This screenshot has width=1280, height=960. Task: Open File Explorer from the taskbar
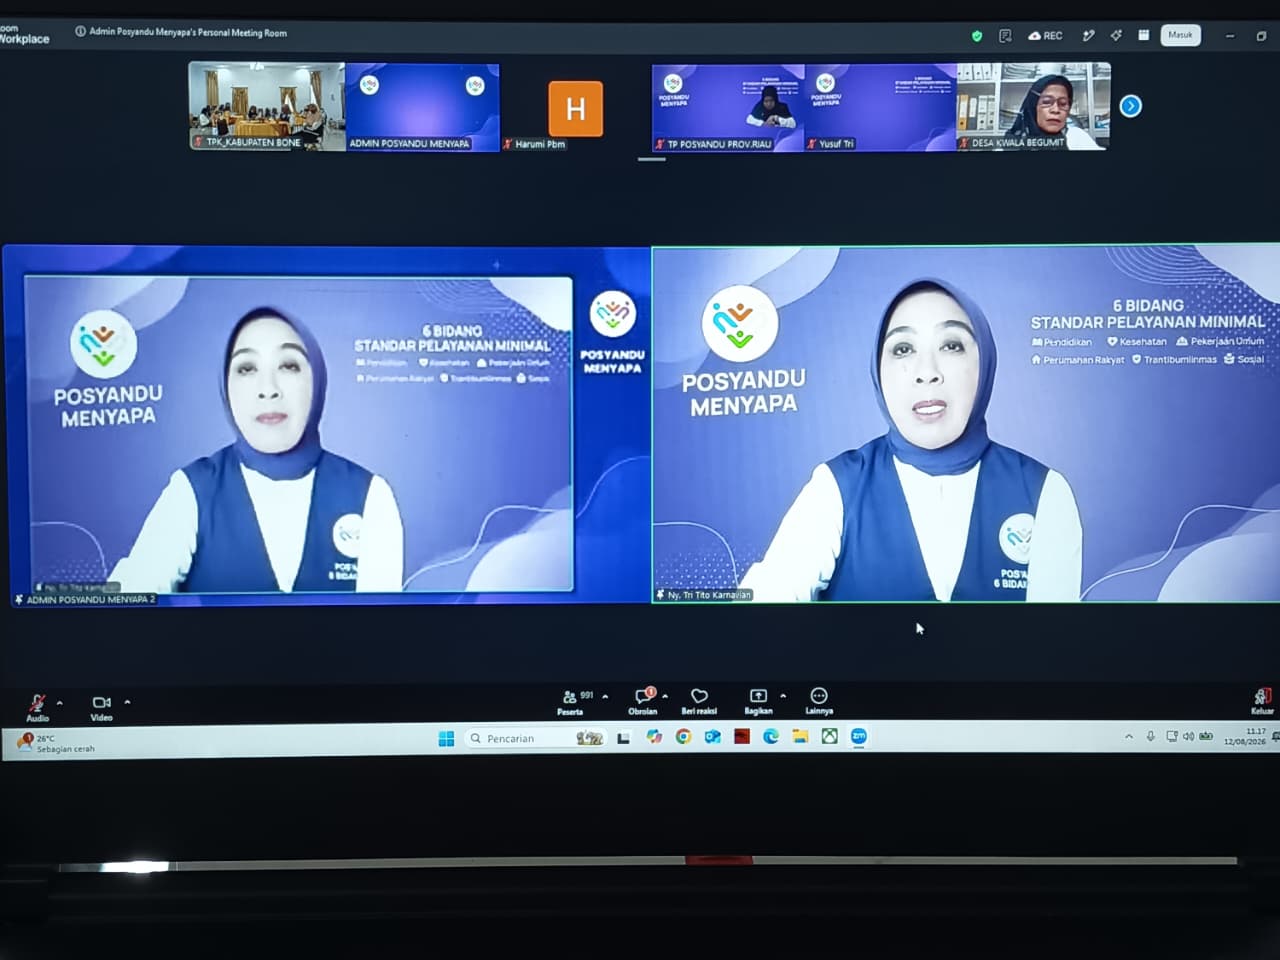click(800, 737)
